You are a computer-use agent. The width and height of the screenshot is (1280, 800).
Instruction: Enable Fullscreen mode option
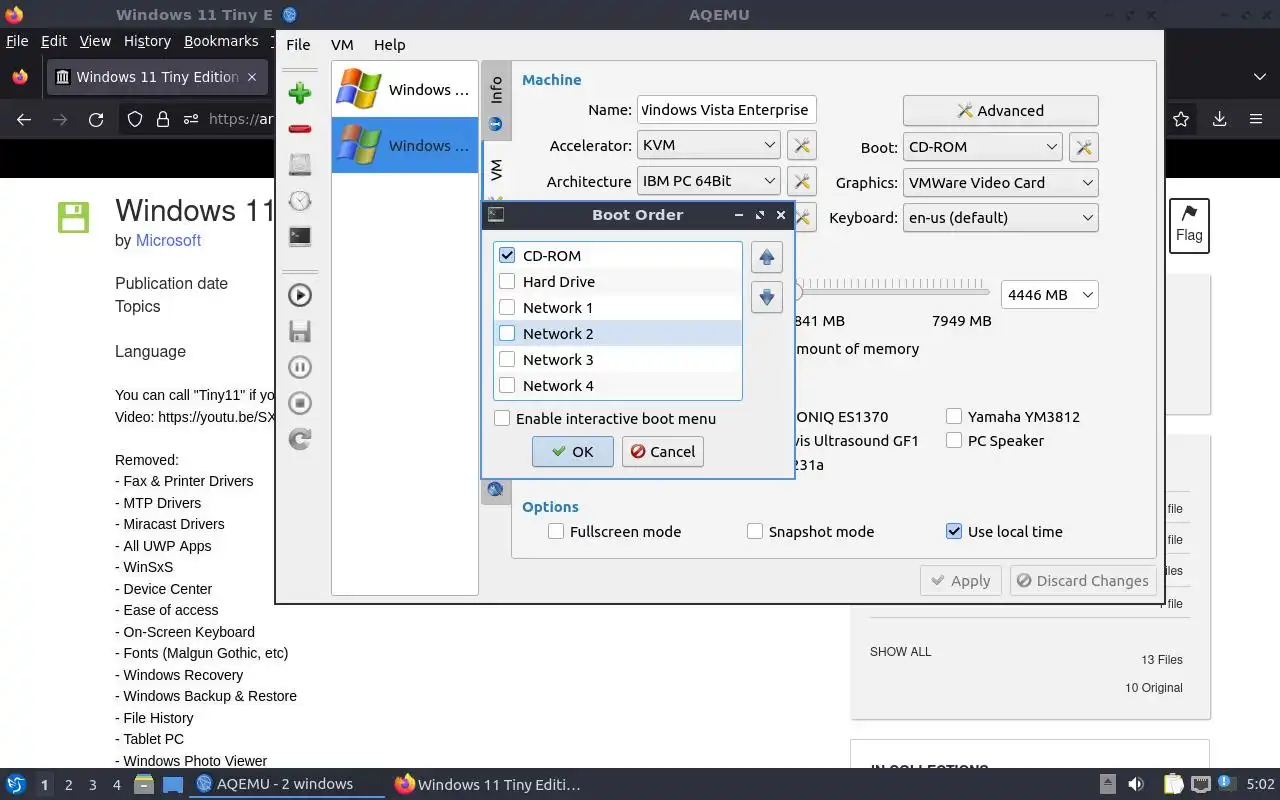(556, 531)
